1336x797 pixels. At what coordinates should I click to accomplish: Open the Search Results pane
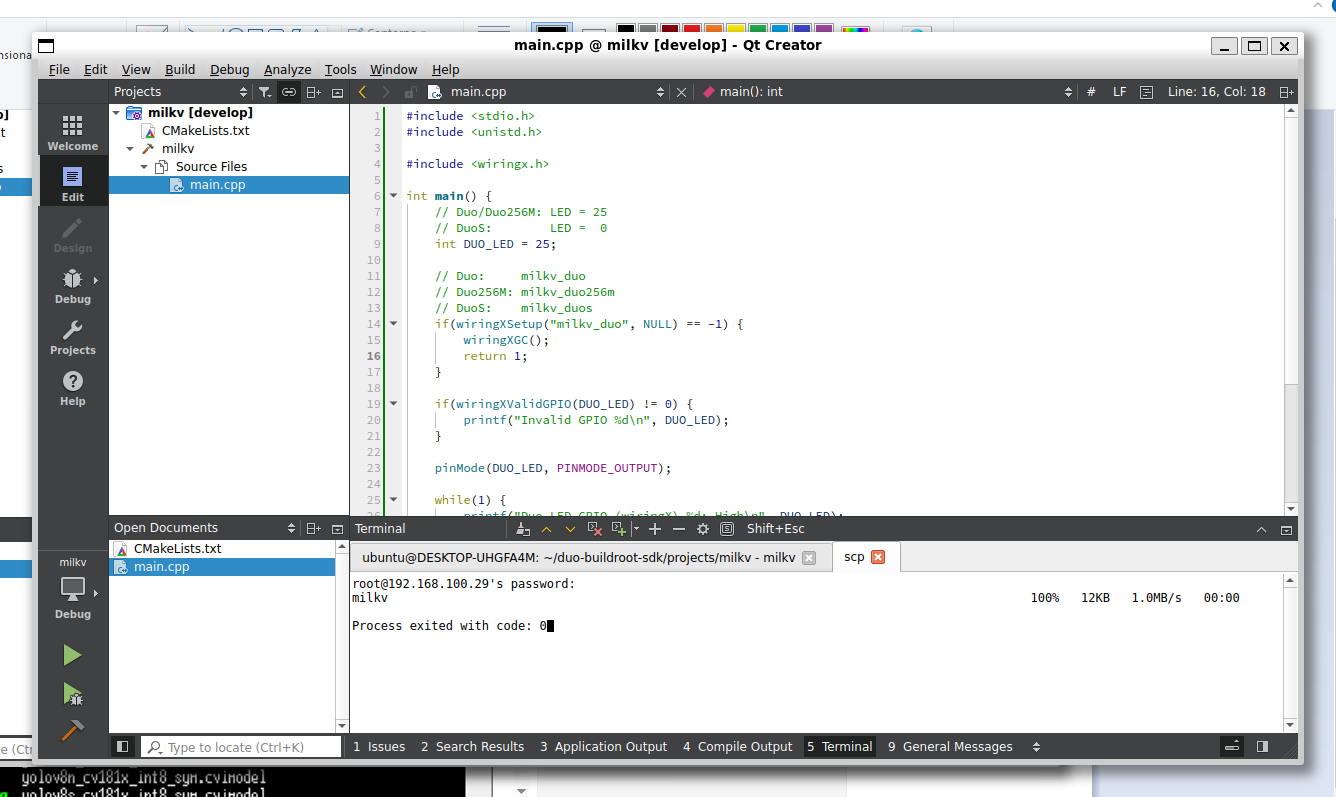[472, 747]
